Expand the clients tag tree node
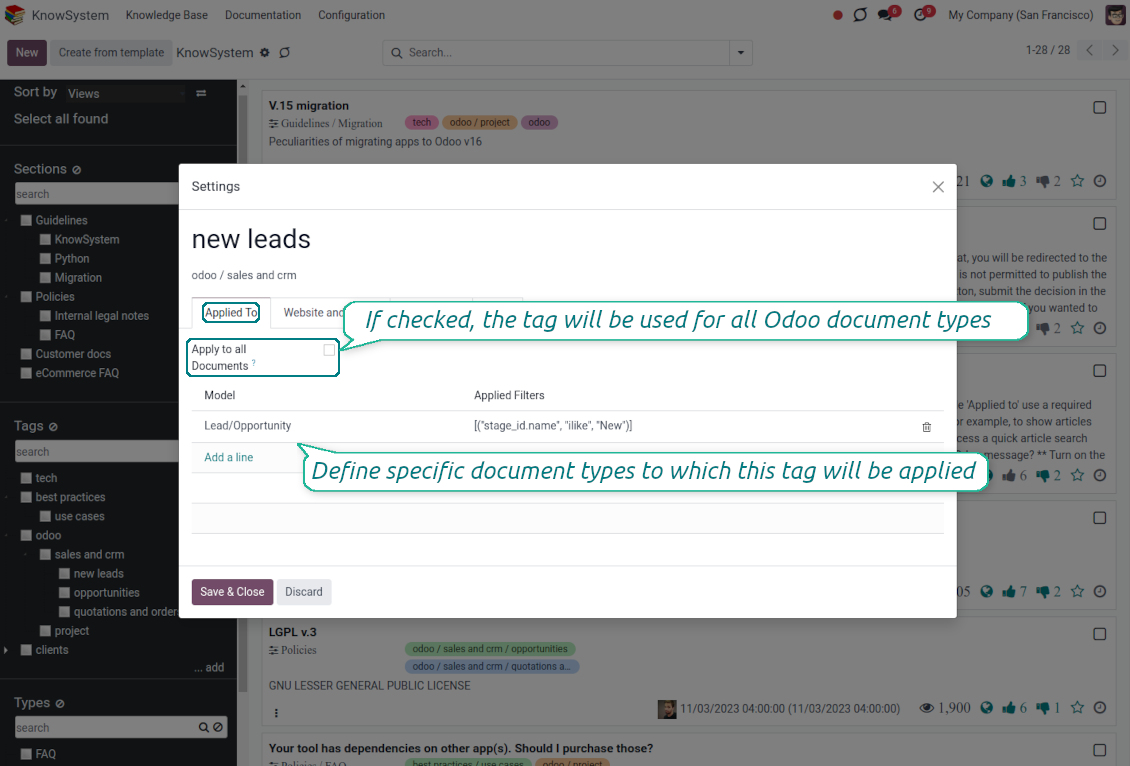Viewport: 1130px width, 766px height. pyautogui.click(x=7, y=650)
